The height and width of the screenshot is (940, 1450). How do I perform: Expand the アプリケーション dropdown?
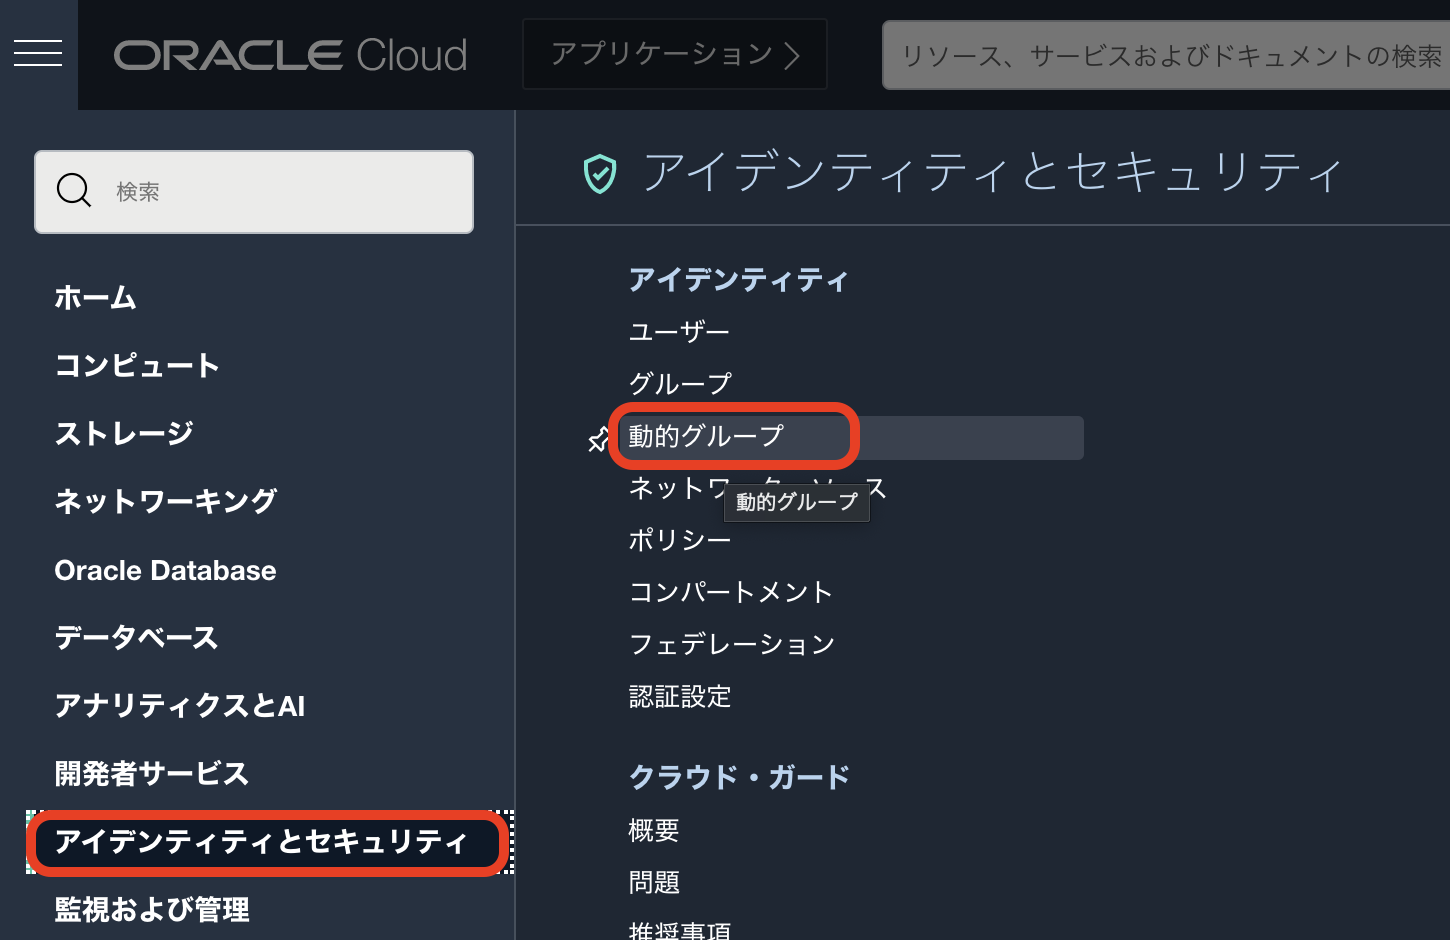[675, 54]
